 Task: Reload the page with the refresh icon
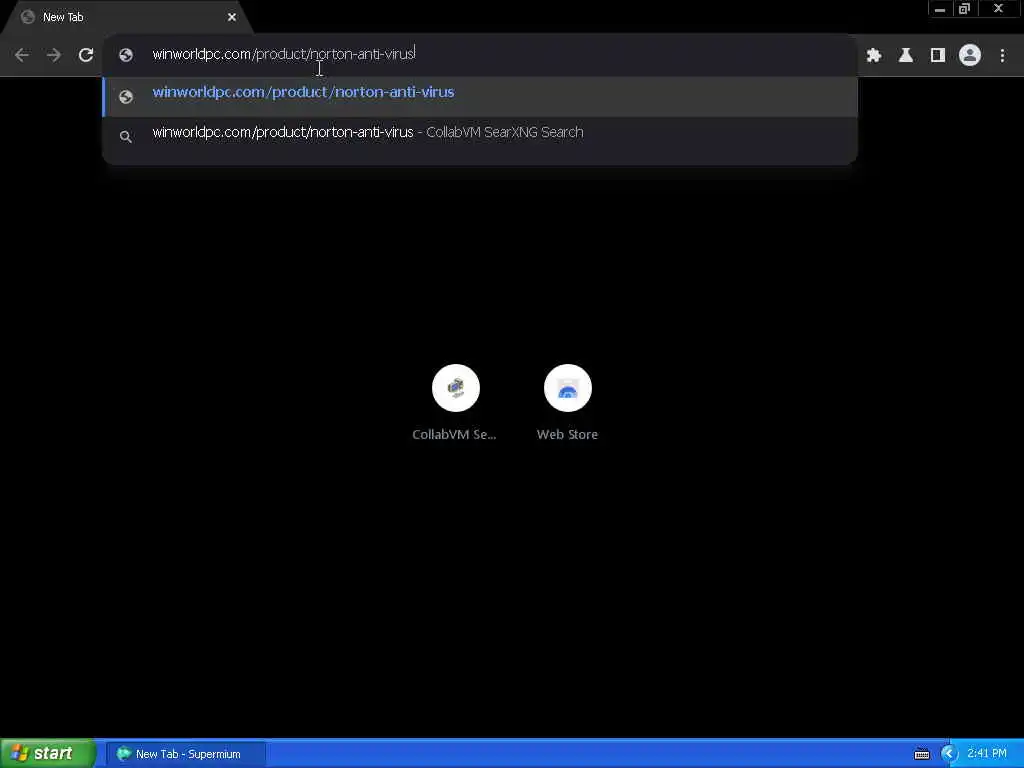click(86, 55)
